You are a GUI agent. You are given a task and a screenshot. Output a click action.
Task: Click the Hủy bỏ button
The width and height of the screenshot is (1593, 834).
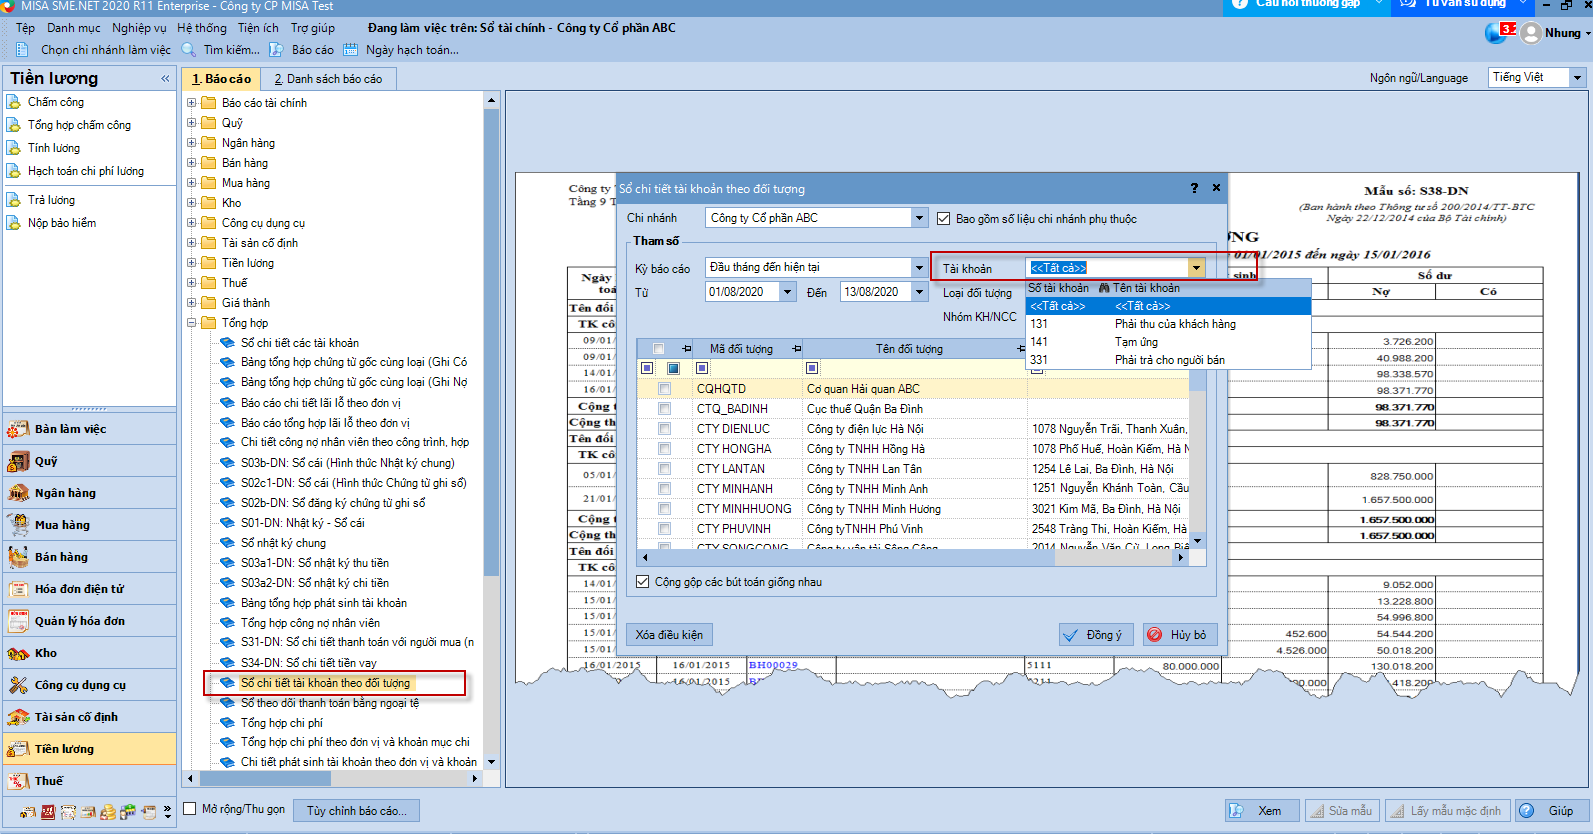1179,635
